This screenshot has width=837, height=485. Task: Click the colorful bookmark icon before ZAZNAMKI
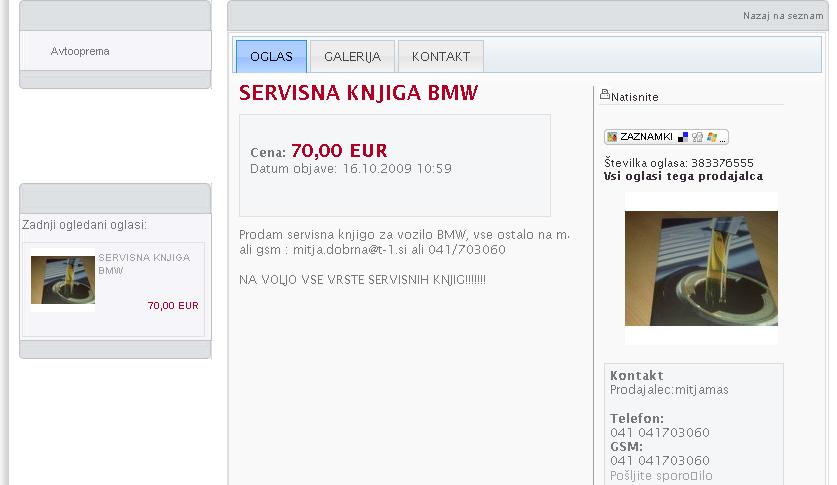click(x=612, y=137)
